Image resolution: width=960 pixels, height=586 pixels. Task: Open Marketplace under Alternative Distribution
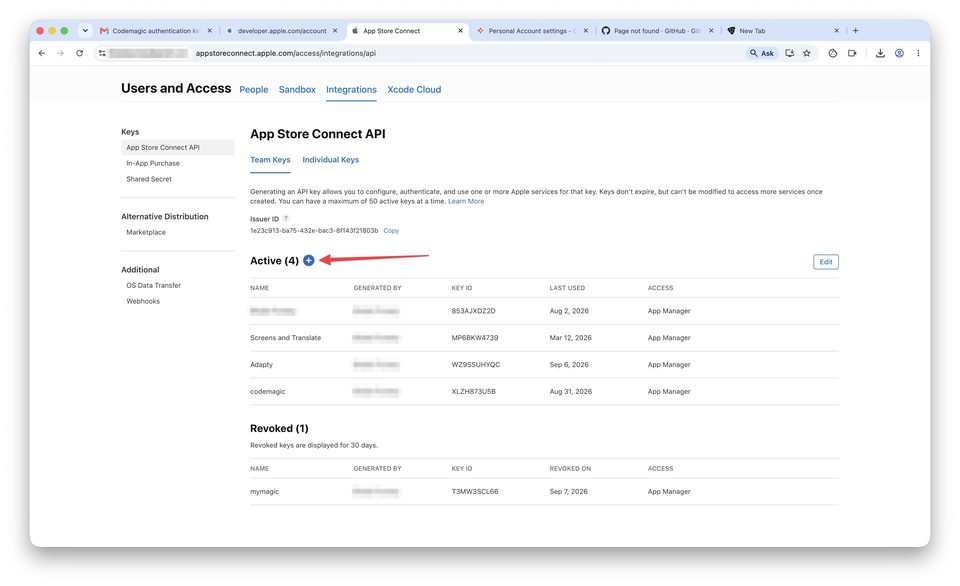point(146,233)
